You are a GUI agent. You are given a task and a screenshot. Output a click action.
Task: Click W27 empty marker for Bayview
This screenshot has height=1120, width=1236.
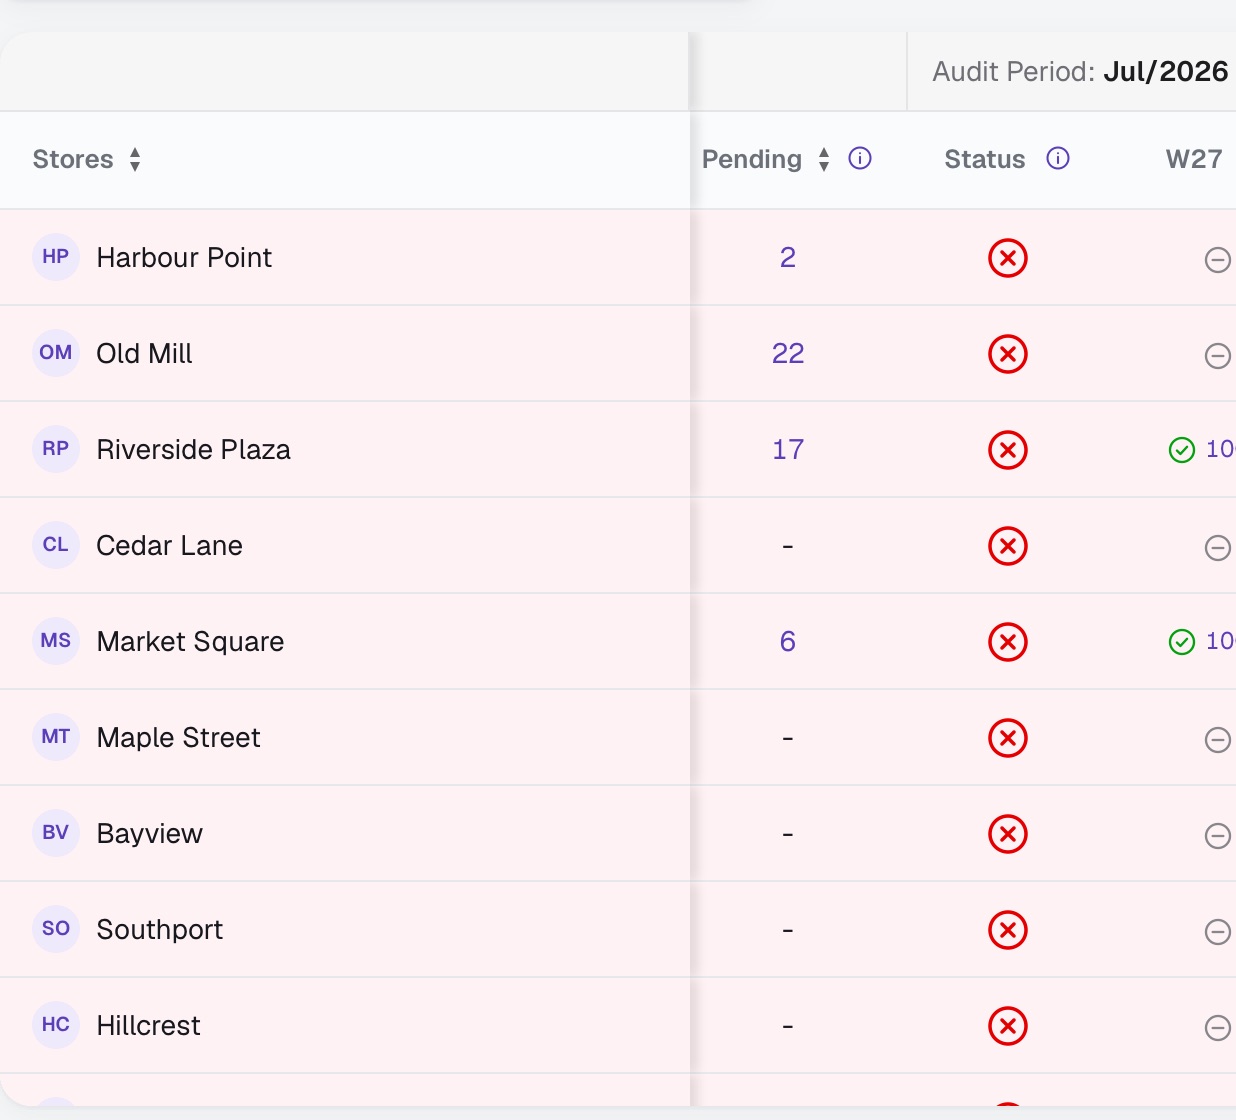[1217, 836]
